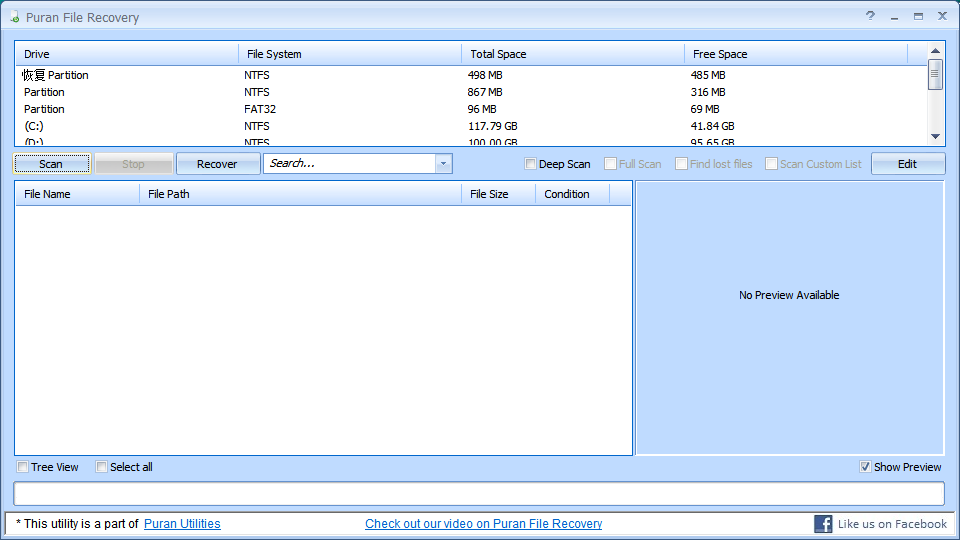Click the Facebook logo icon
This screenshot has width=960, height=540.
coord(823,524)
